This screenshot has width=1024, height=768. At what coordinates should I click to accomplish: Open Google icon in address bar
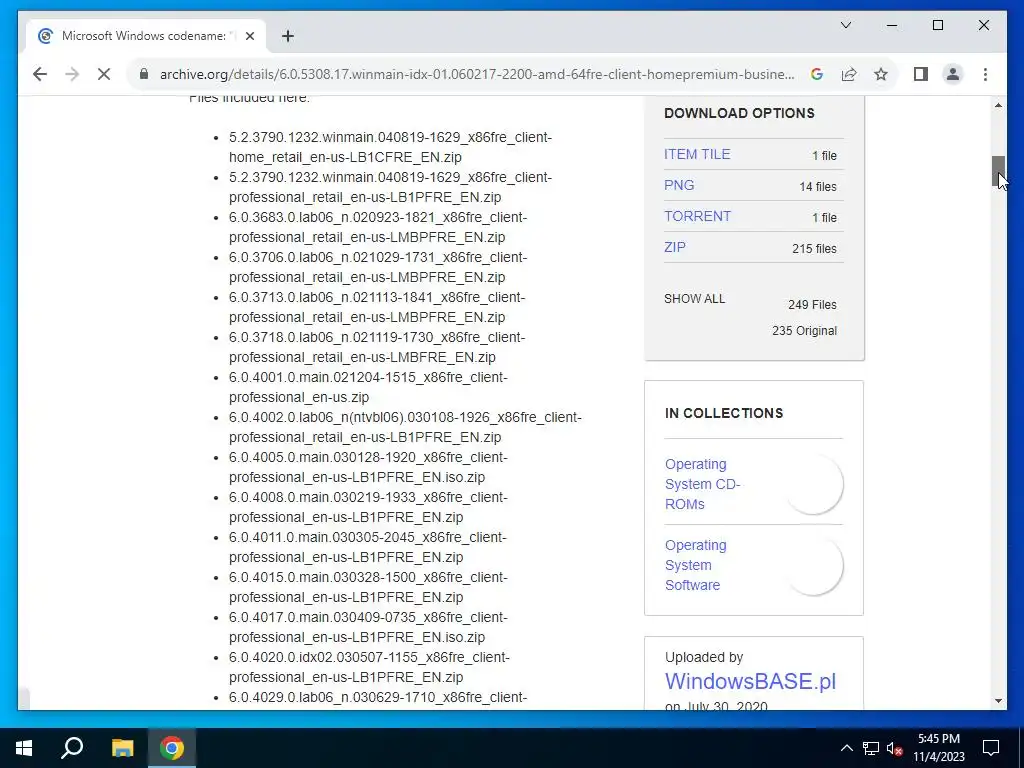(x=816, y=74)
